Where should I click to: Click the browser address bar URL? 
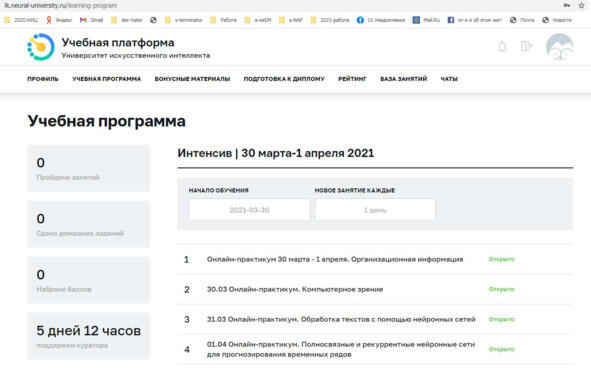[61, 5]
